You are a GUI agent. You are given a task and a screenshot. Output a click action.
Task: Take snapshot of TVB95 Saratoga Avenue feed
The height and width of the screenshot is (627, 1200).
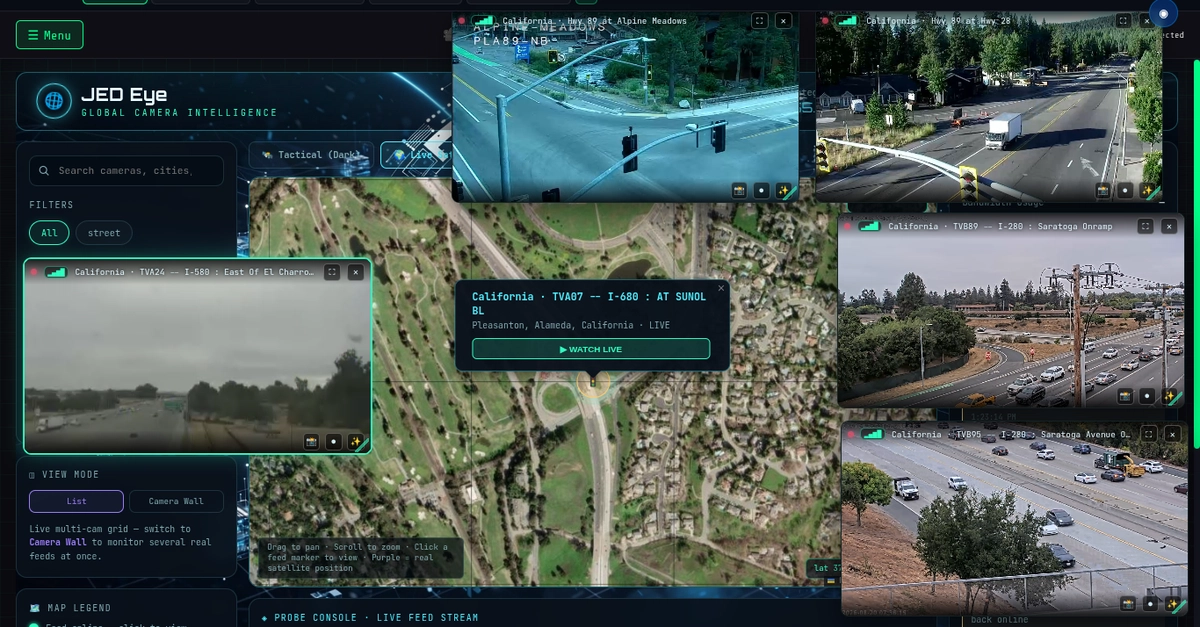(x=1128, y=603)
